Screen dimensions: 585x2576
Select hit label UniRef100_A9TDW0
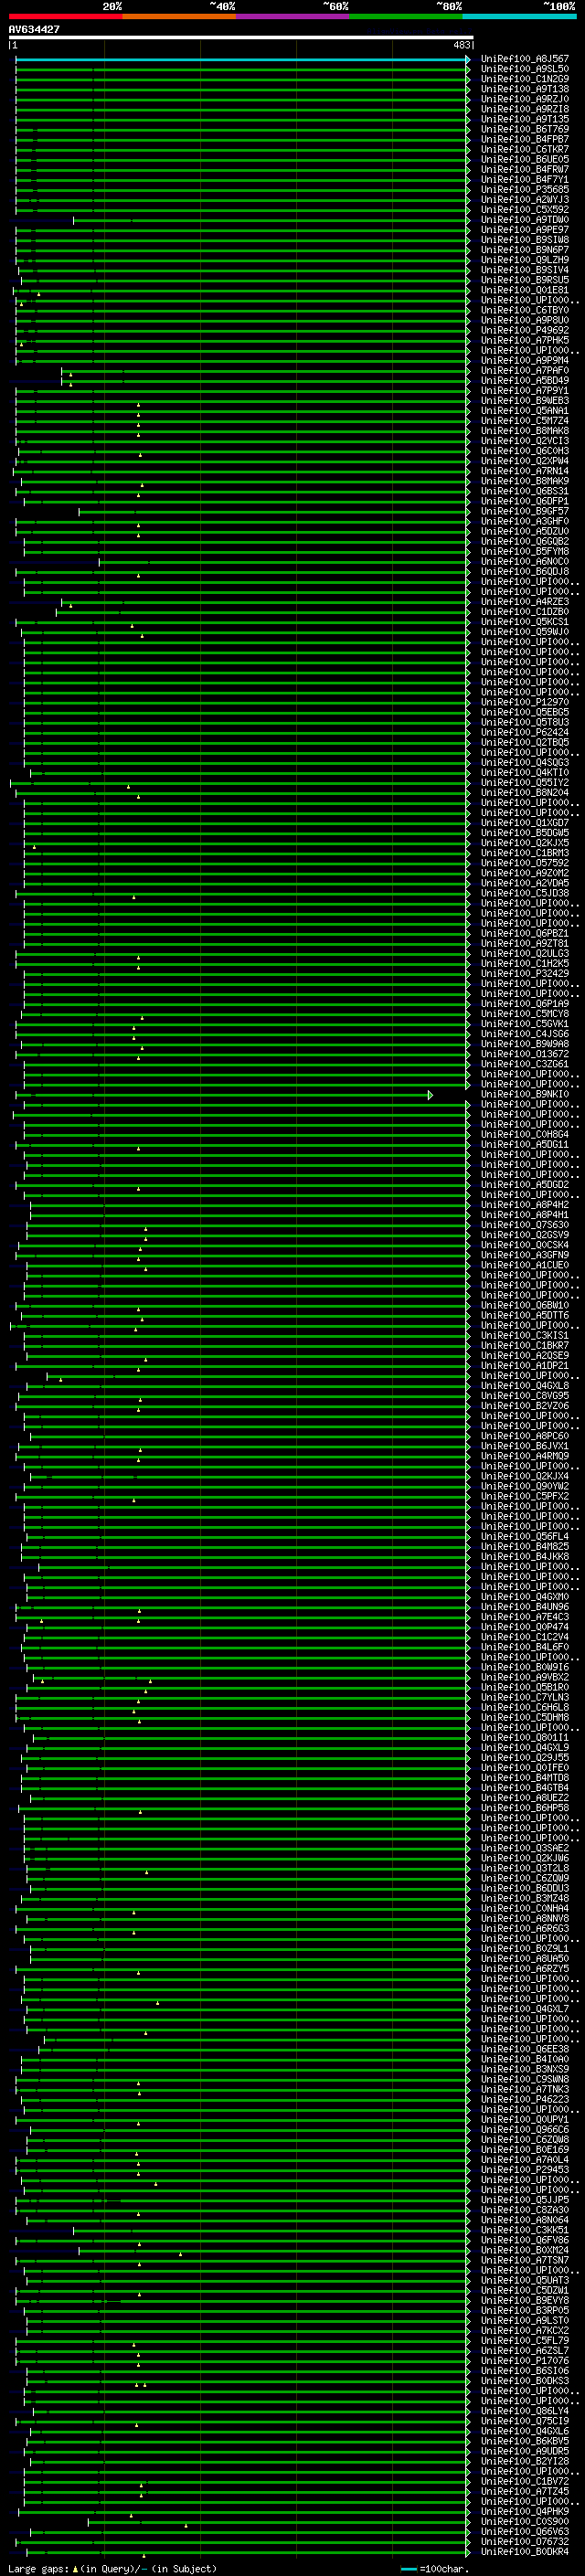525,220
